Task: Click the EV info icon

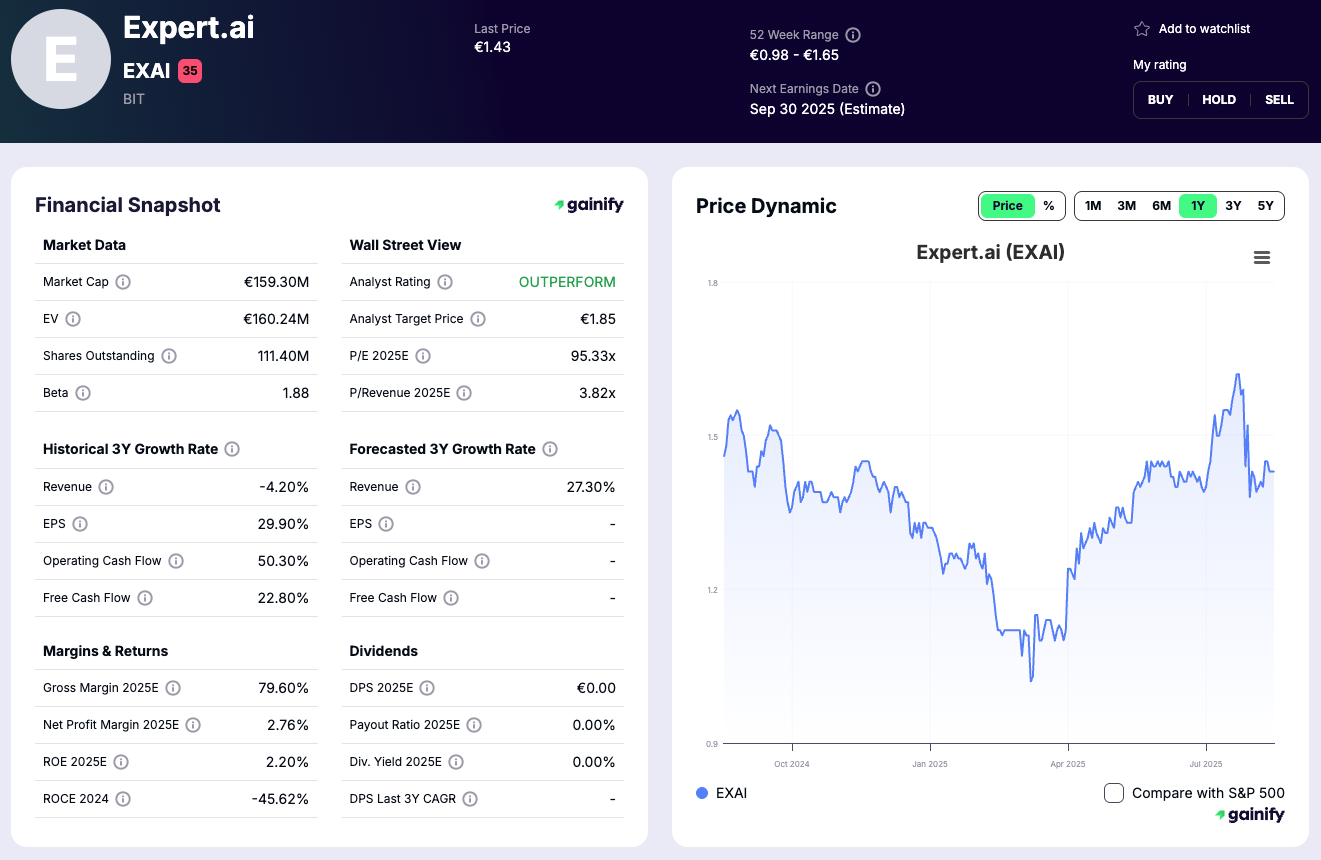Action: tap(73, 319)
